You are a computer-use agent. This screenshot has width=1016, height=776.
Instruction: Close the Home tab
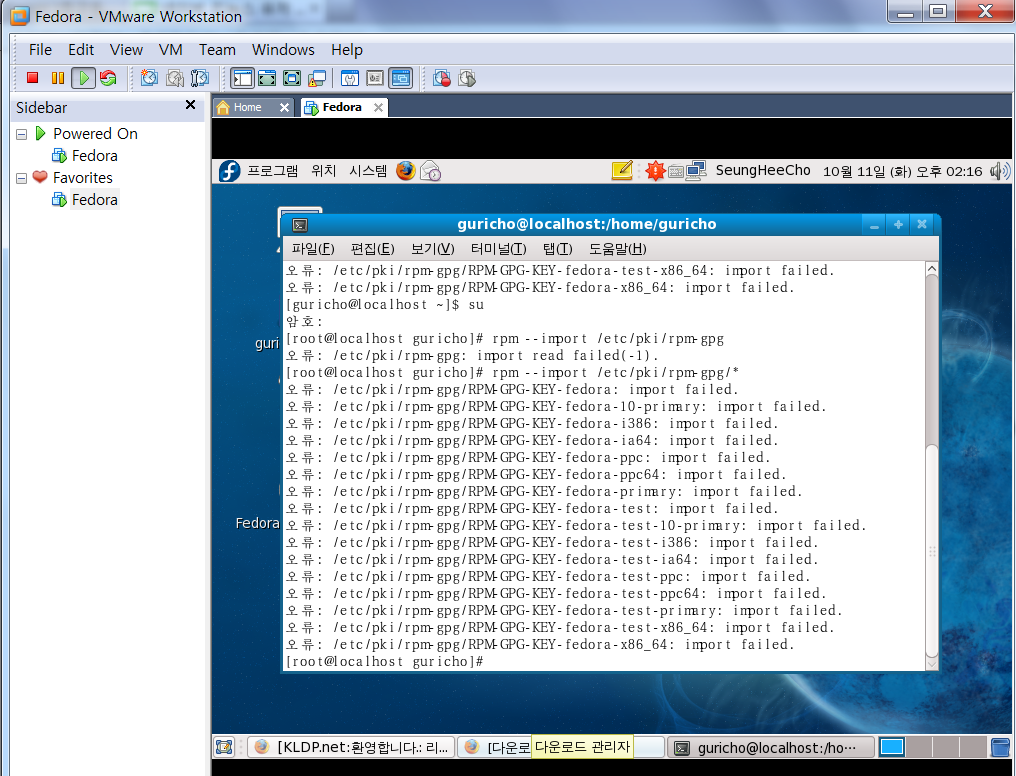(284, 108)
